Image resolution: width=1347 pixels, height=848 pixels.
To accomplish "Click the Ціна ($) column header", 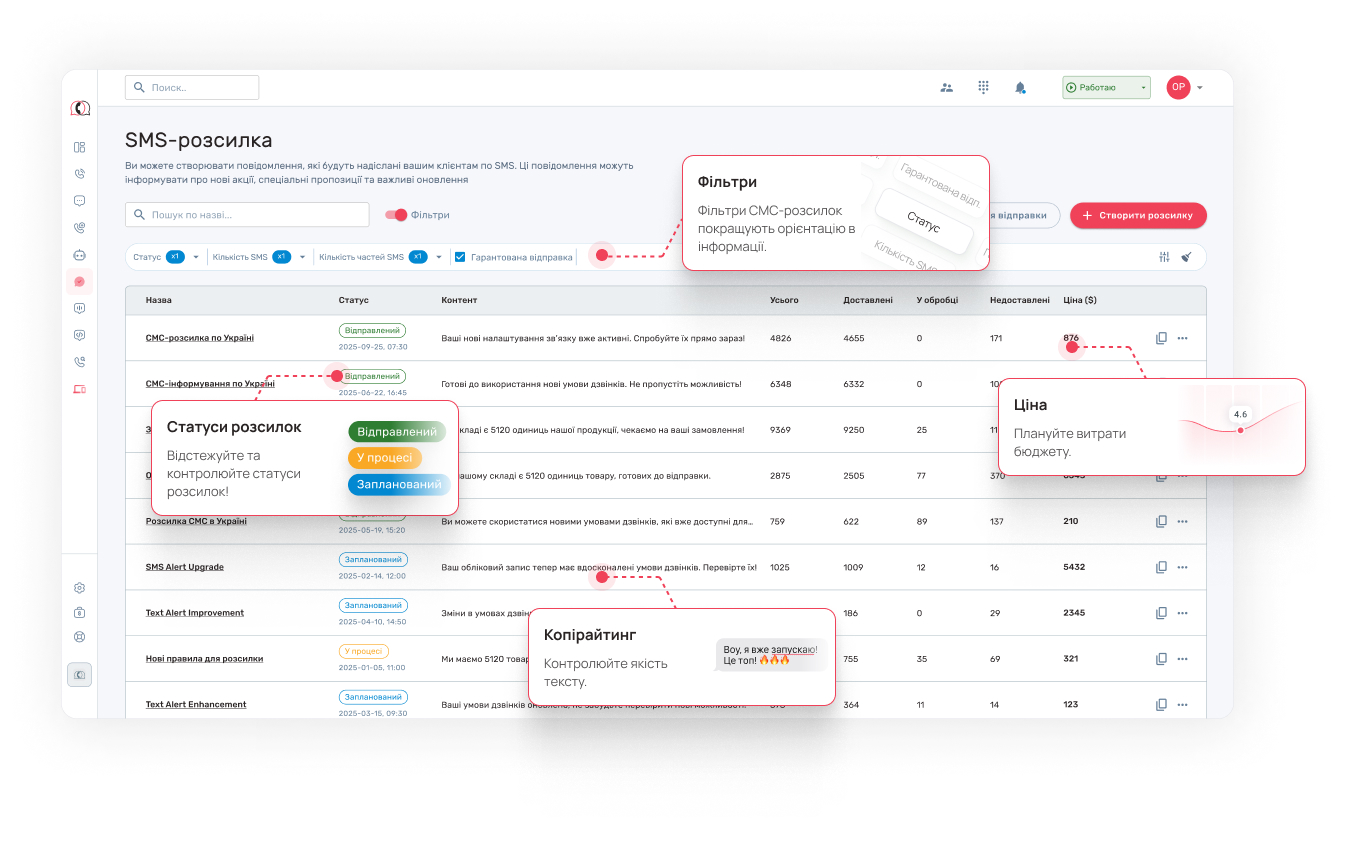I will click(x=1079, y=300).
